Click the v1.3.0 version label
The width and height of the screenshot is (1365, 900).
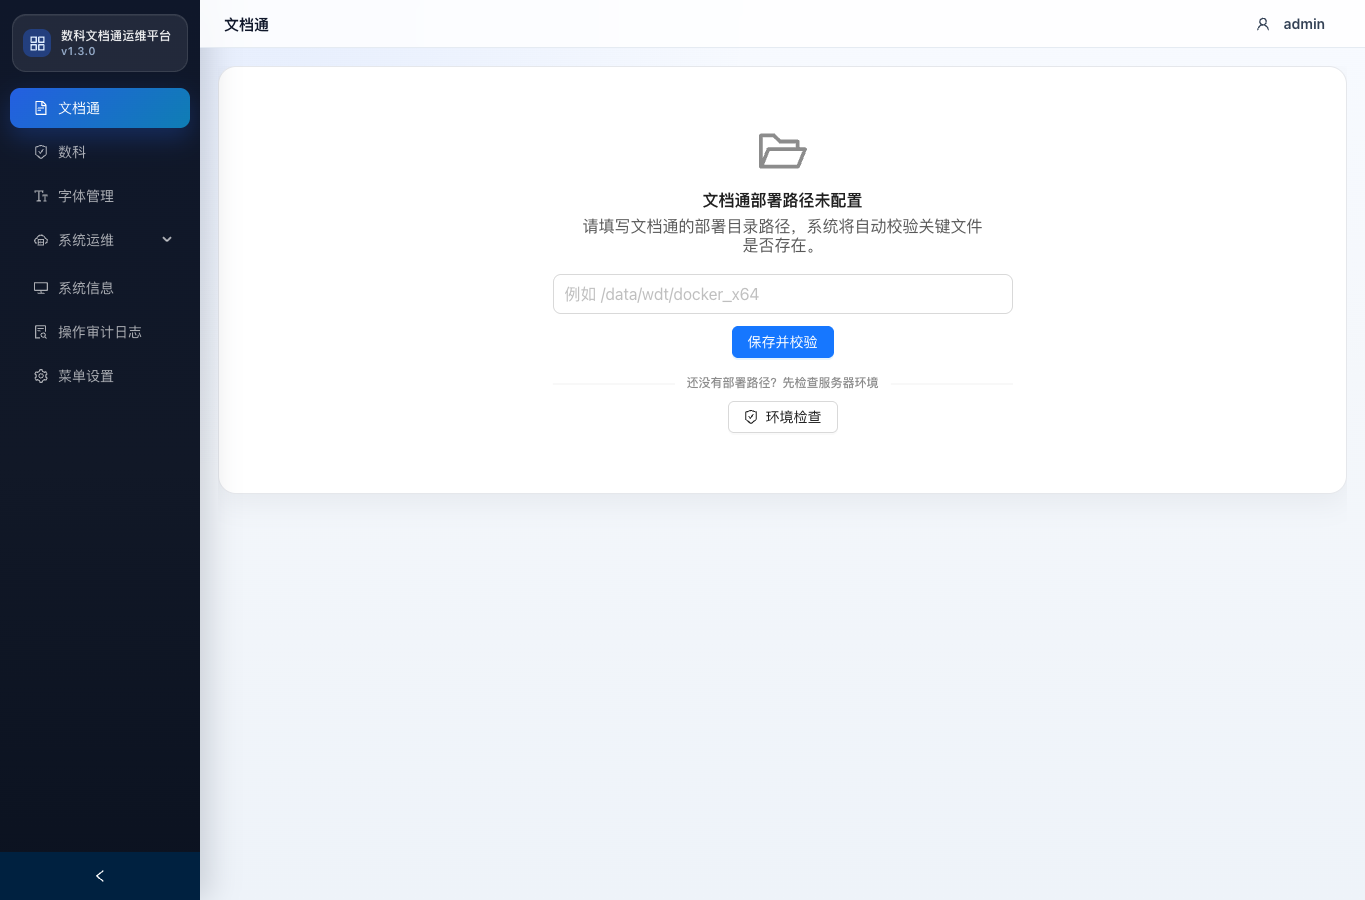(78, 51)
